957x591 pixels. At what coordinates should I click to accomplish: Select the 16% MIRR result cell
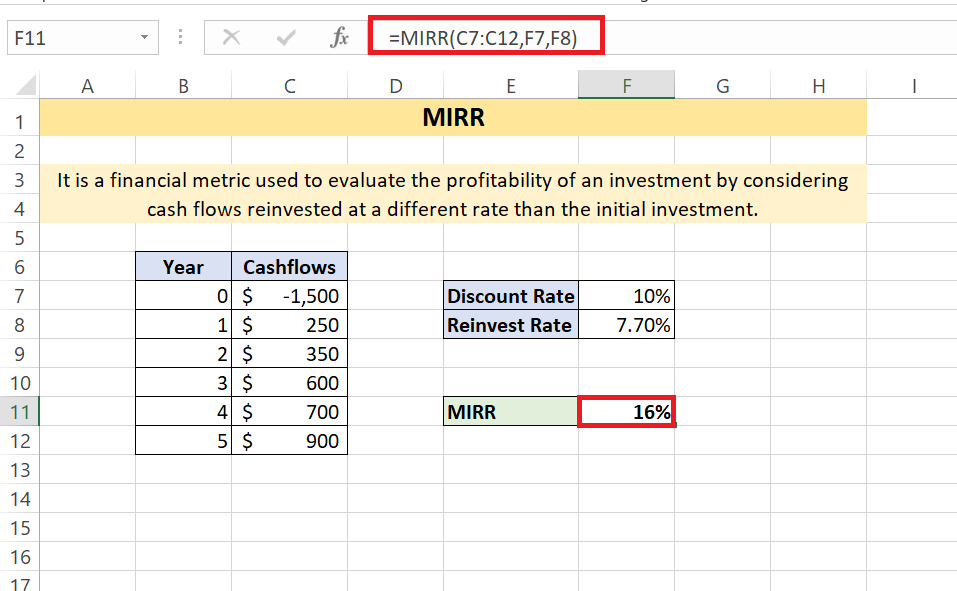click(x=626, y=412)
